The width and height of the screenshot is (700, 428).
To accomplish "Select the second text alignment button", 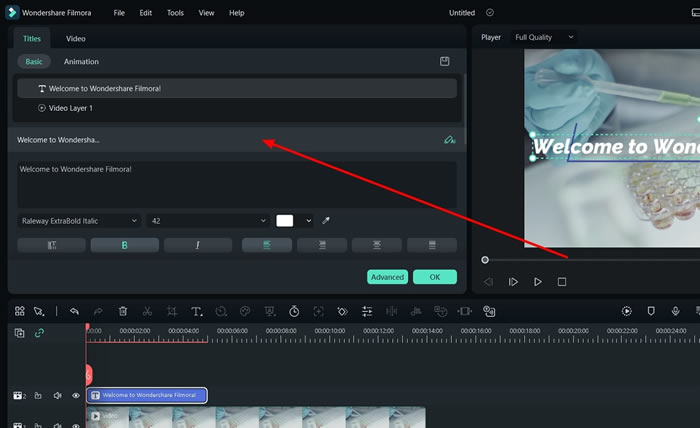I will point(322,245).
